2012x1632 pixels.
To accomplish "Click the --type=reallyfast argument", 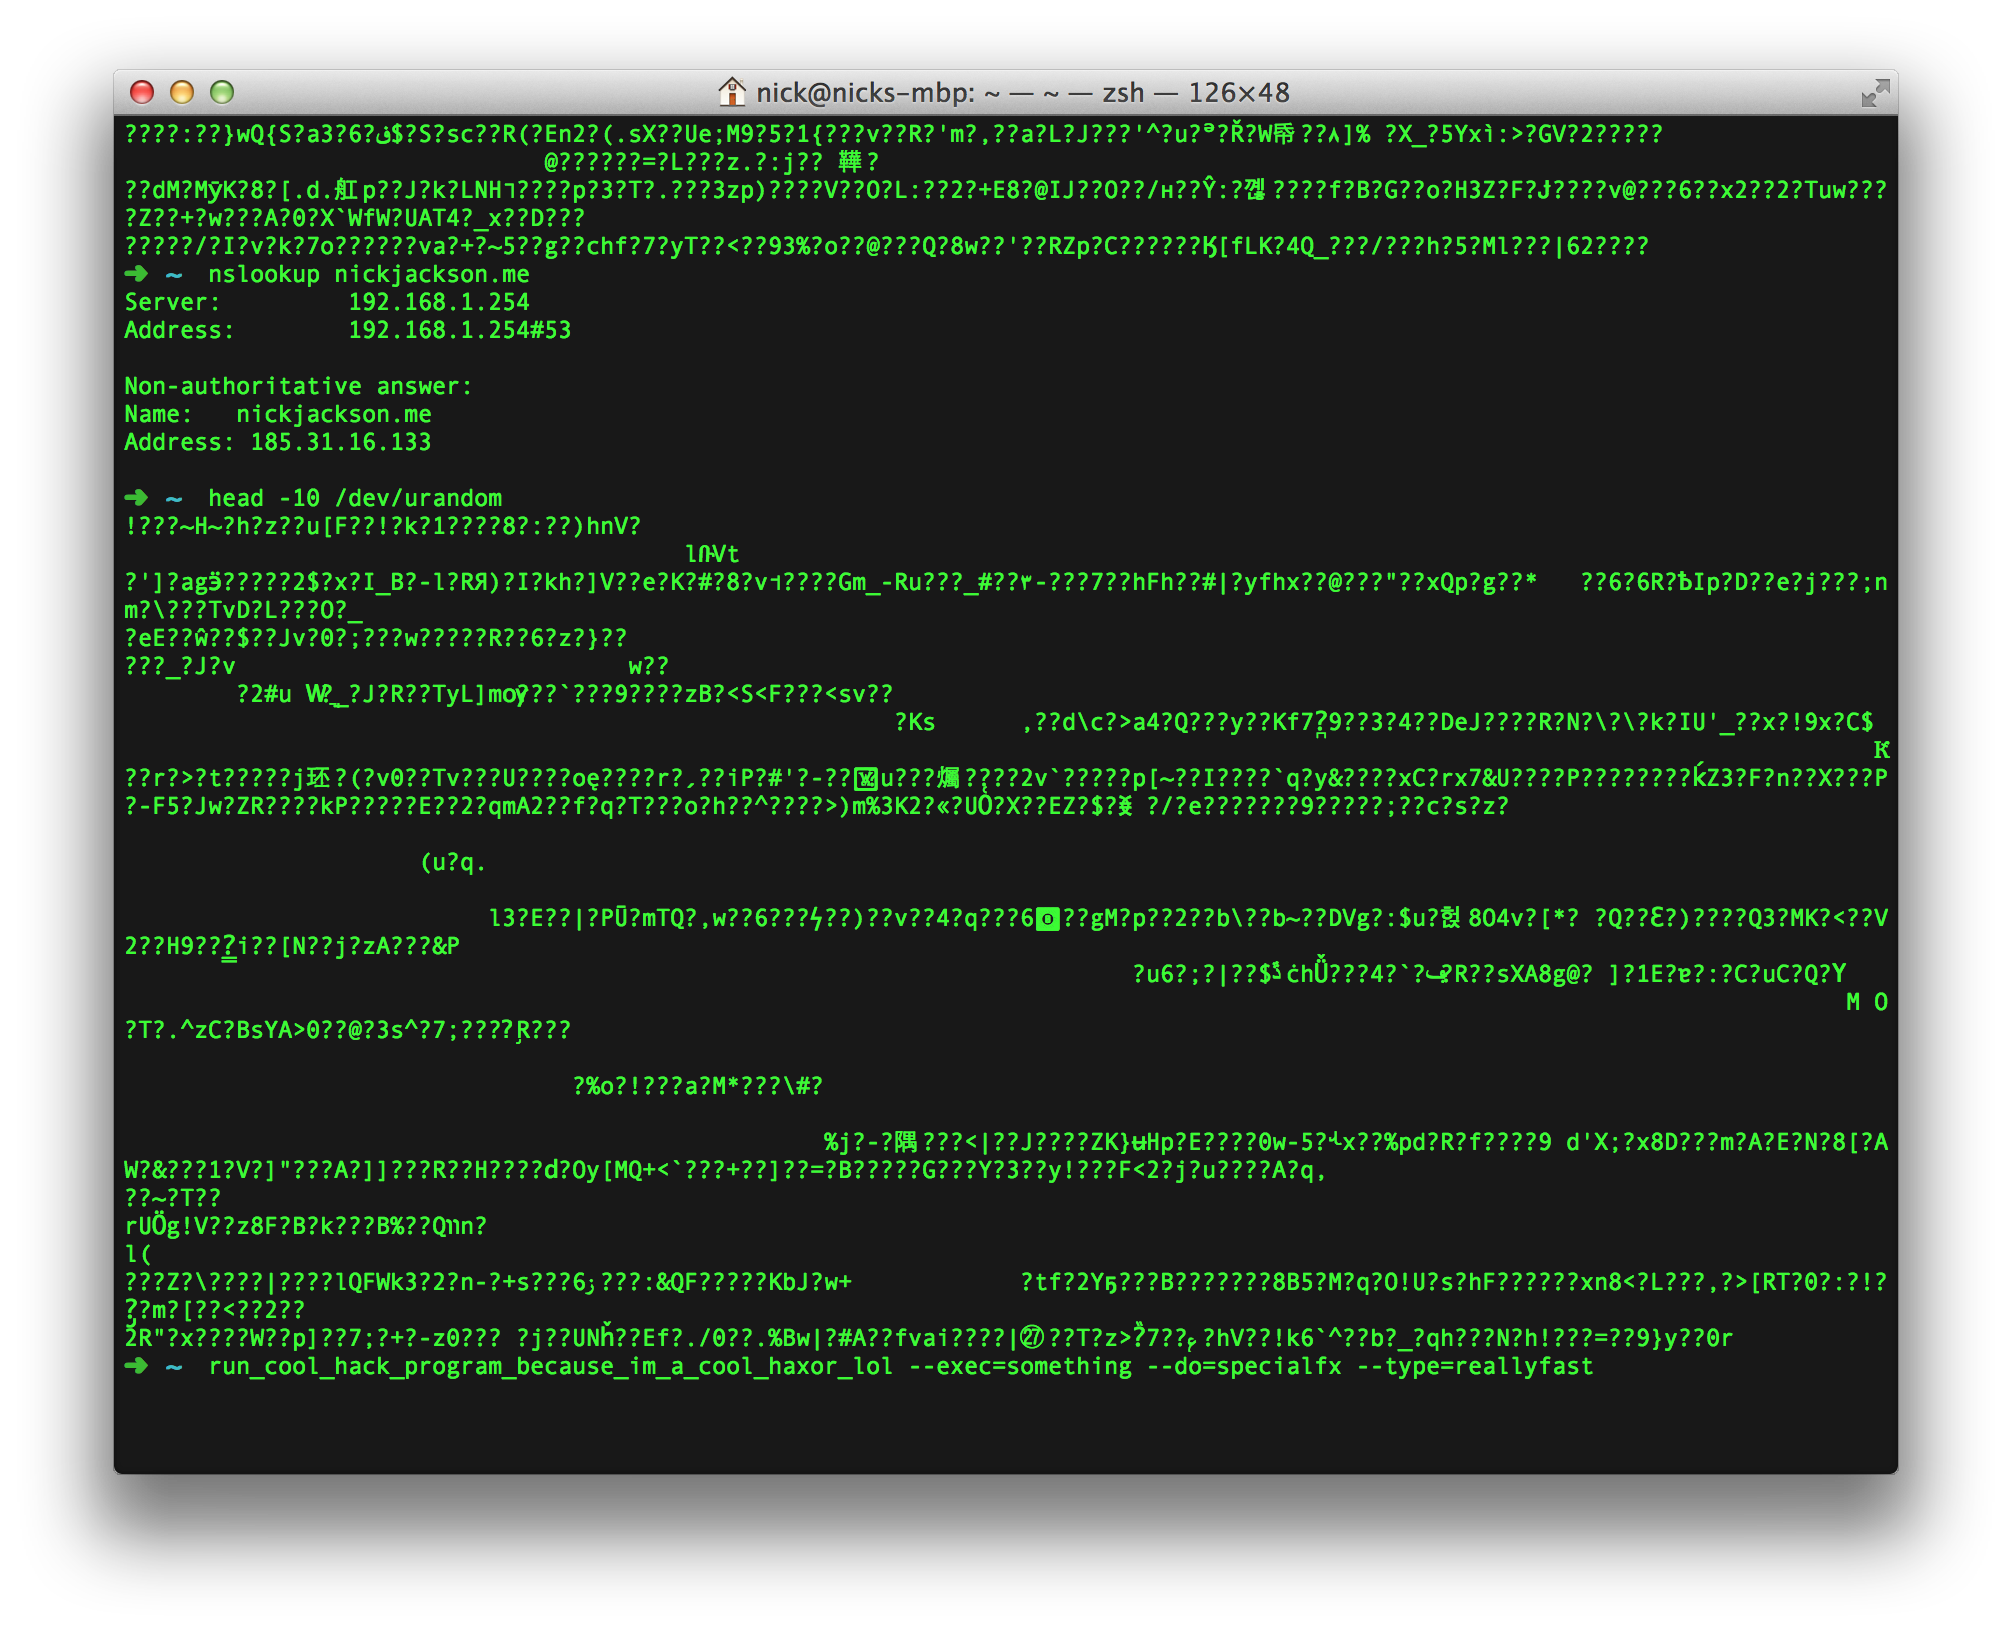I will pos(1475,1366).
